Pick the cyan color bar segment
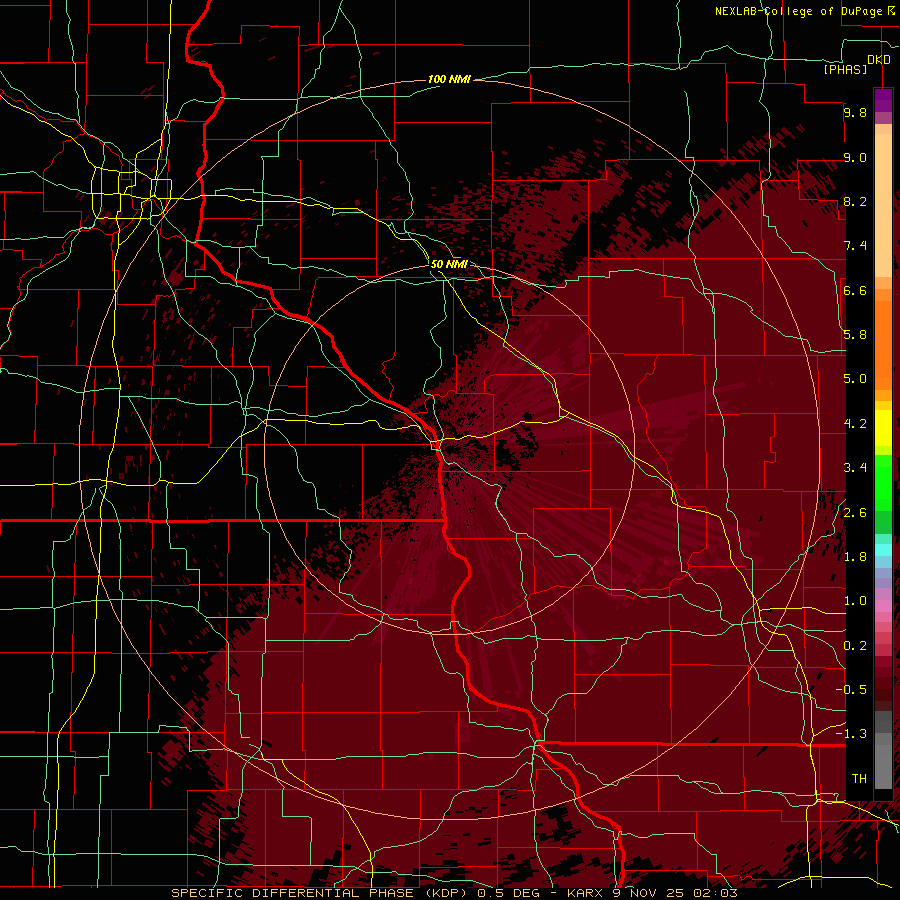 tap(883, 550)
